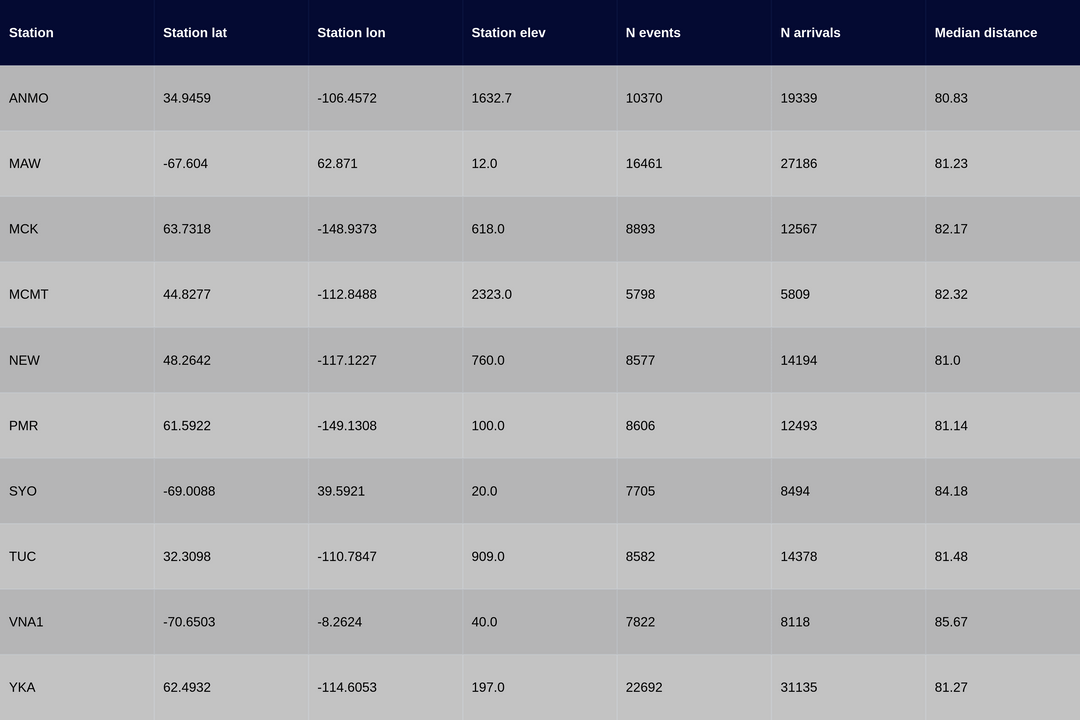Click the PMR station entry
Viewport: 1080px width, 720px height.
(x=24, y=426)
